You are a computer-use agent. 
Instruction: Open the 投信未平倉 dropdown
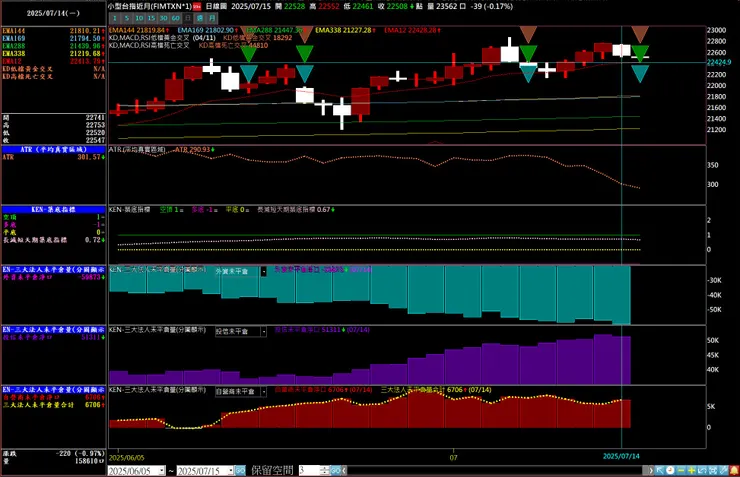click(263, 332)
